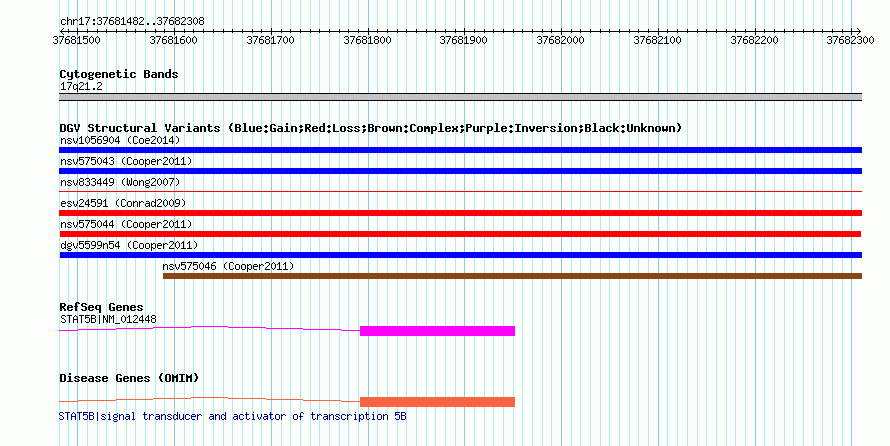Click the nsv575043 (Cooper2011) label
The height and width of the screenshot is (446, 890).
coord(126,161)
